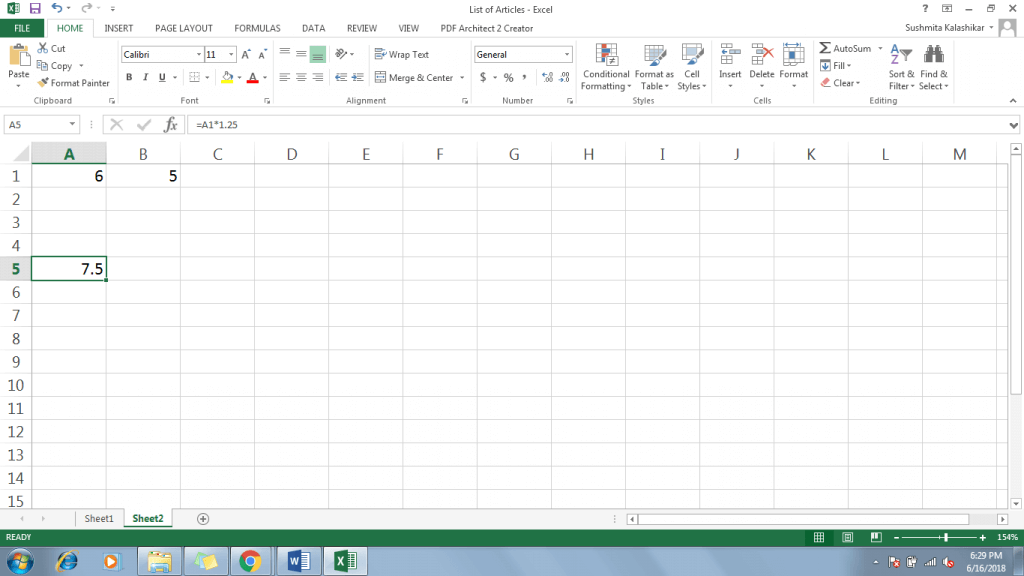Image resolution: width=1024 pixels, height=576 pixels.
Task: Select cell B1 containing 5
Action: (x=143, y=175)
